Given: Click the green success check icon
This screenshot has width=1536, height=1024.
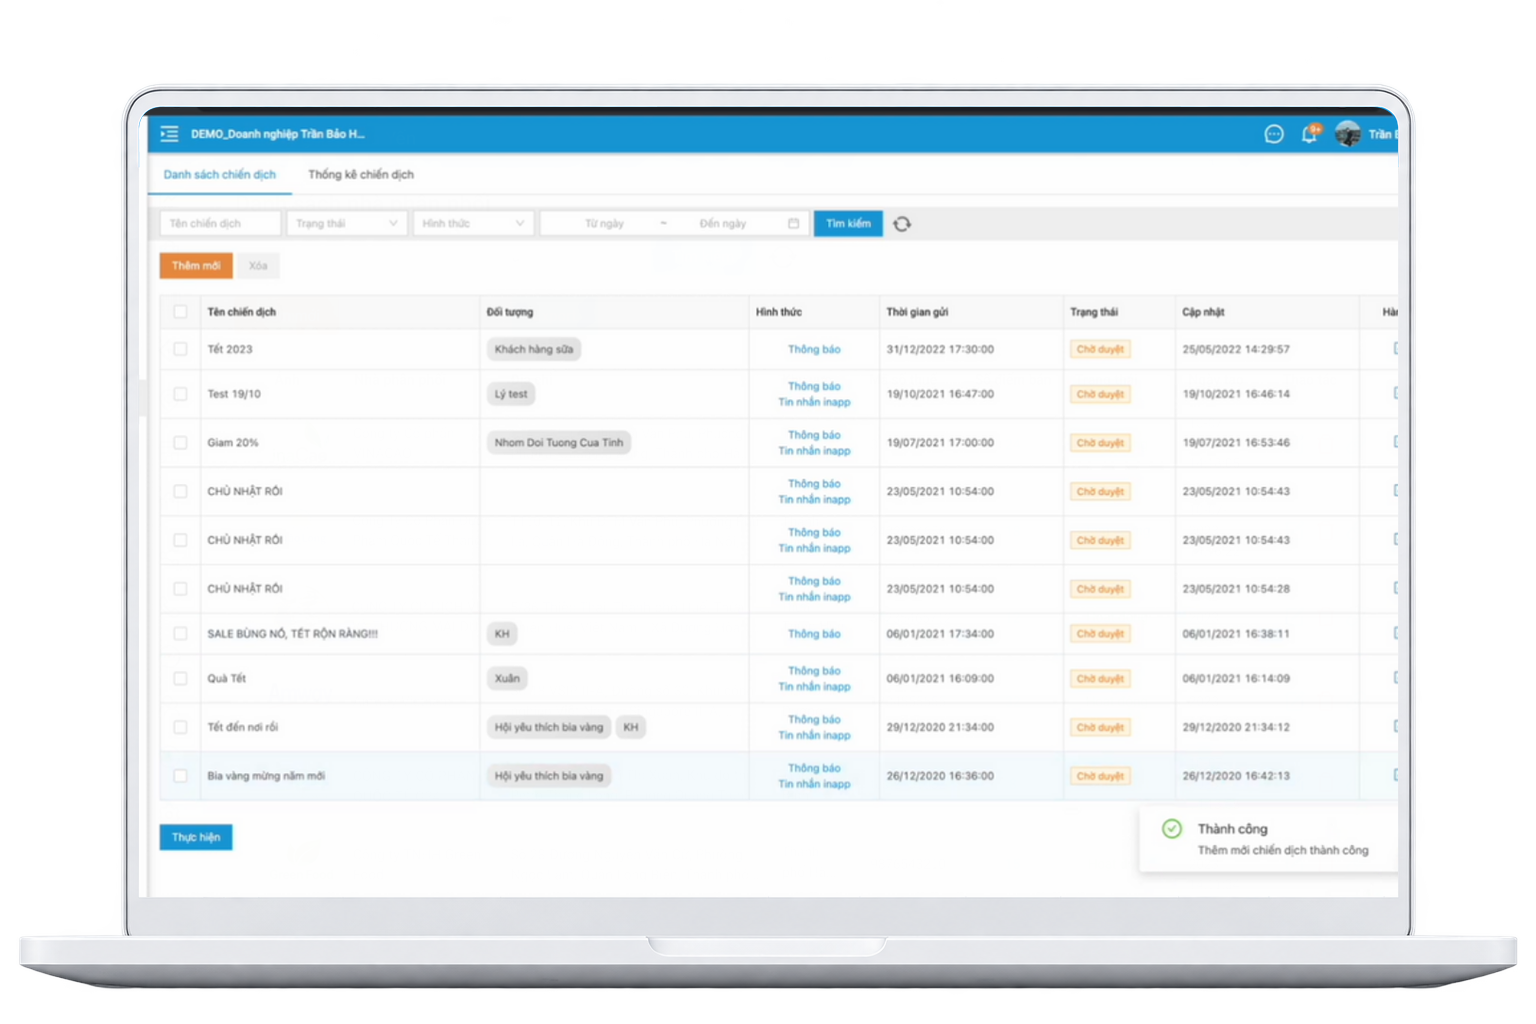Looking at the screenshot, I should [1172, 828].
